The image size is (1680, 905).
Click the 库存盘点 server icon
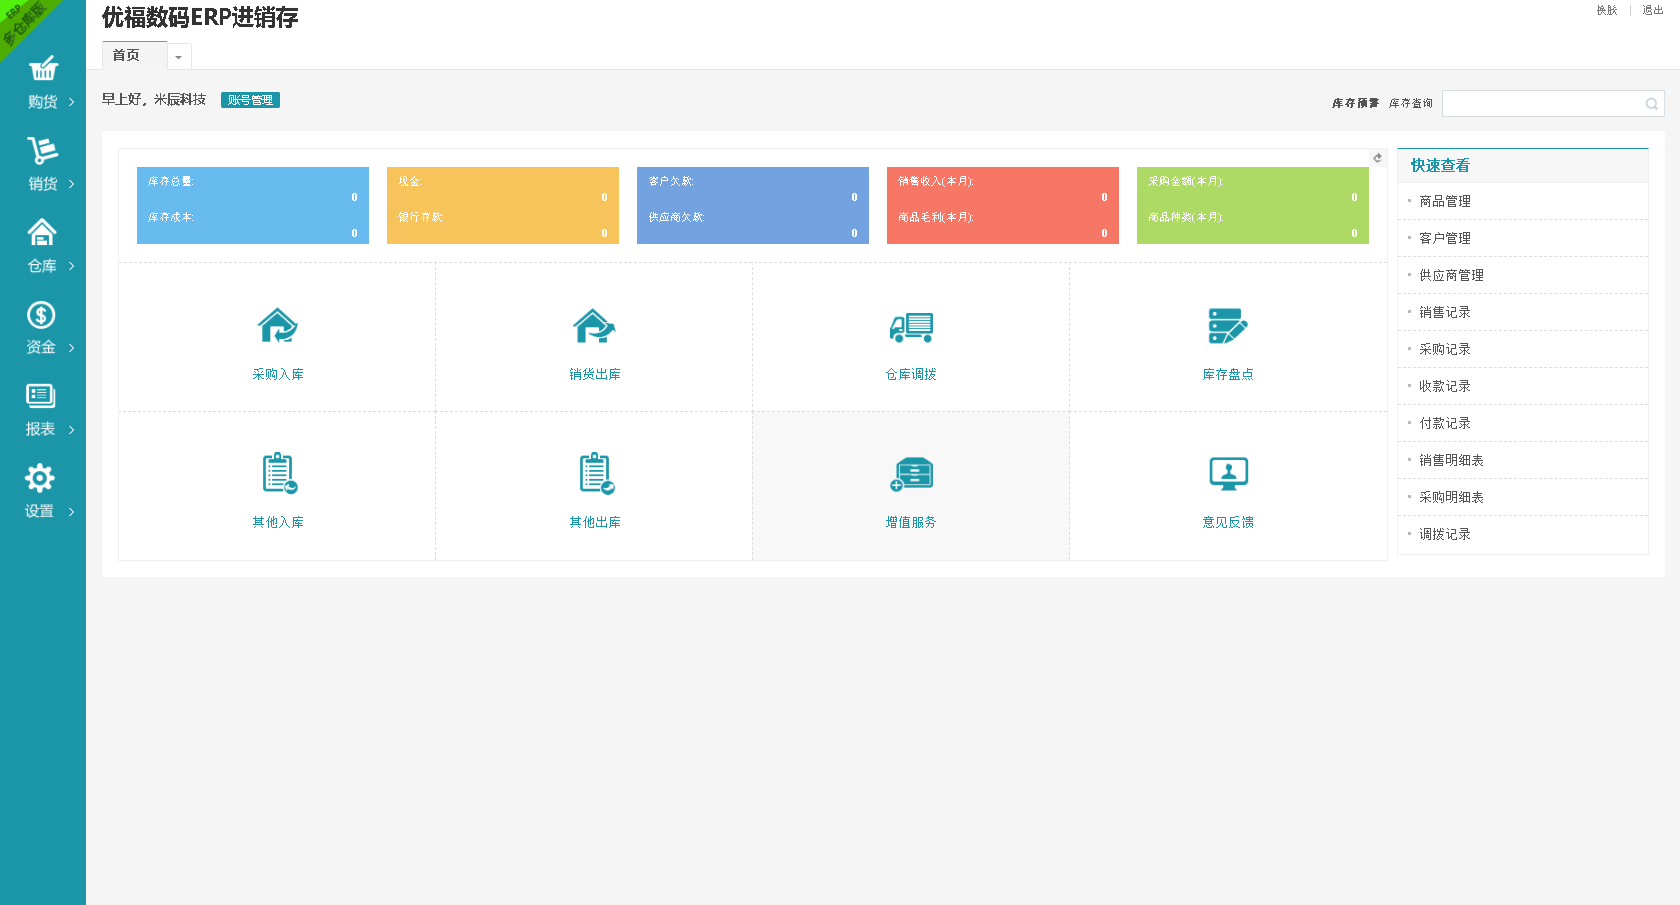pyautogui.click(x=1228, y=326)
